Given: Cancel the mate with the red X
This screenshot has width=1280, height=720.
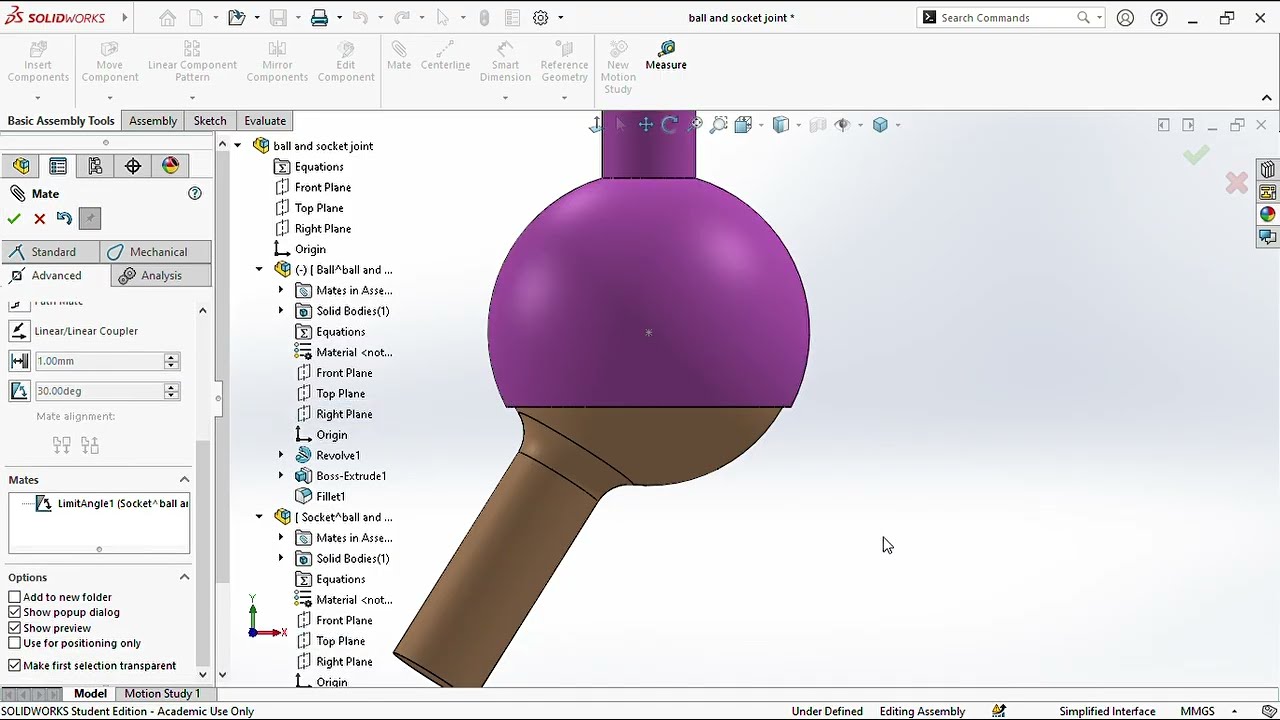Looking at the screenshot, I should [x=39, y=219].
